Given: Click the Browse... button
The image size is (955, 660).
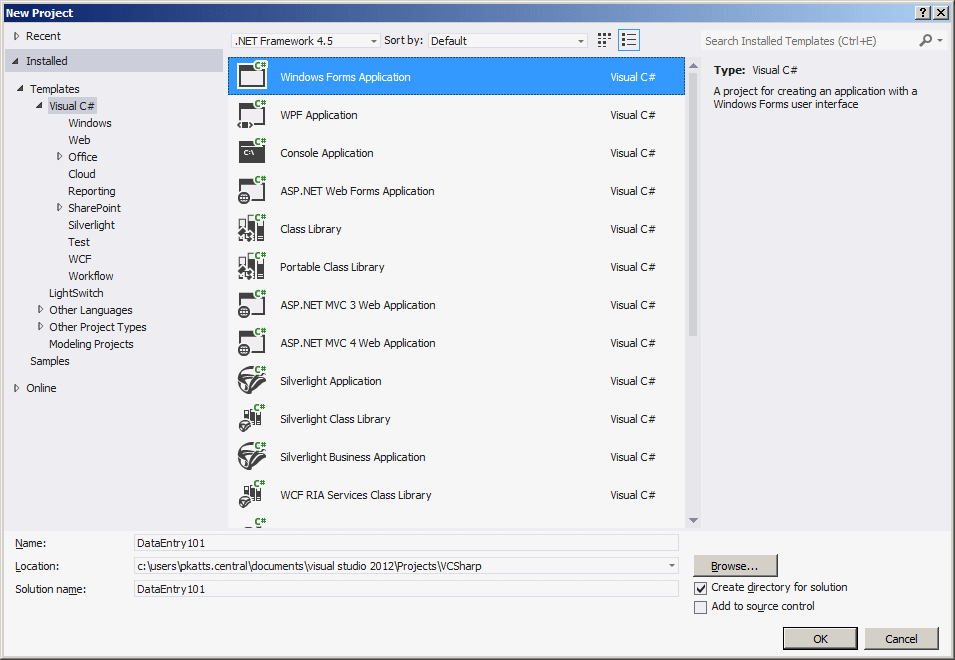Looking at the screenshot, I should 735,566.
